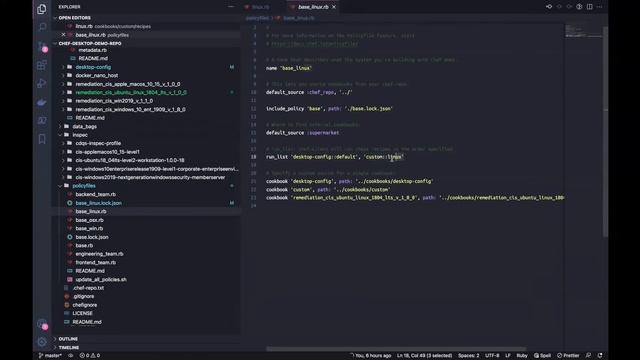Click the code minimap
This screenshot has height=360, width=640.
tap(583, 32)
